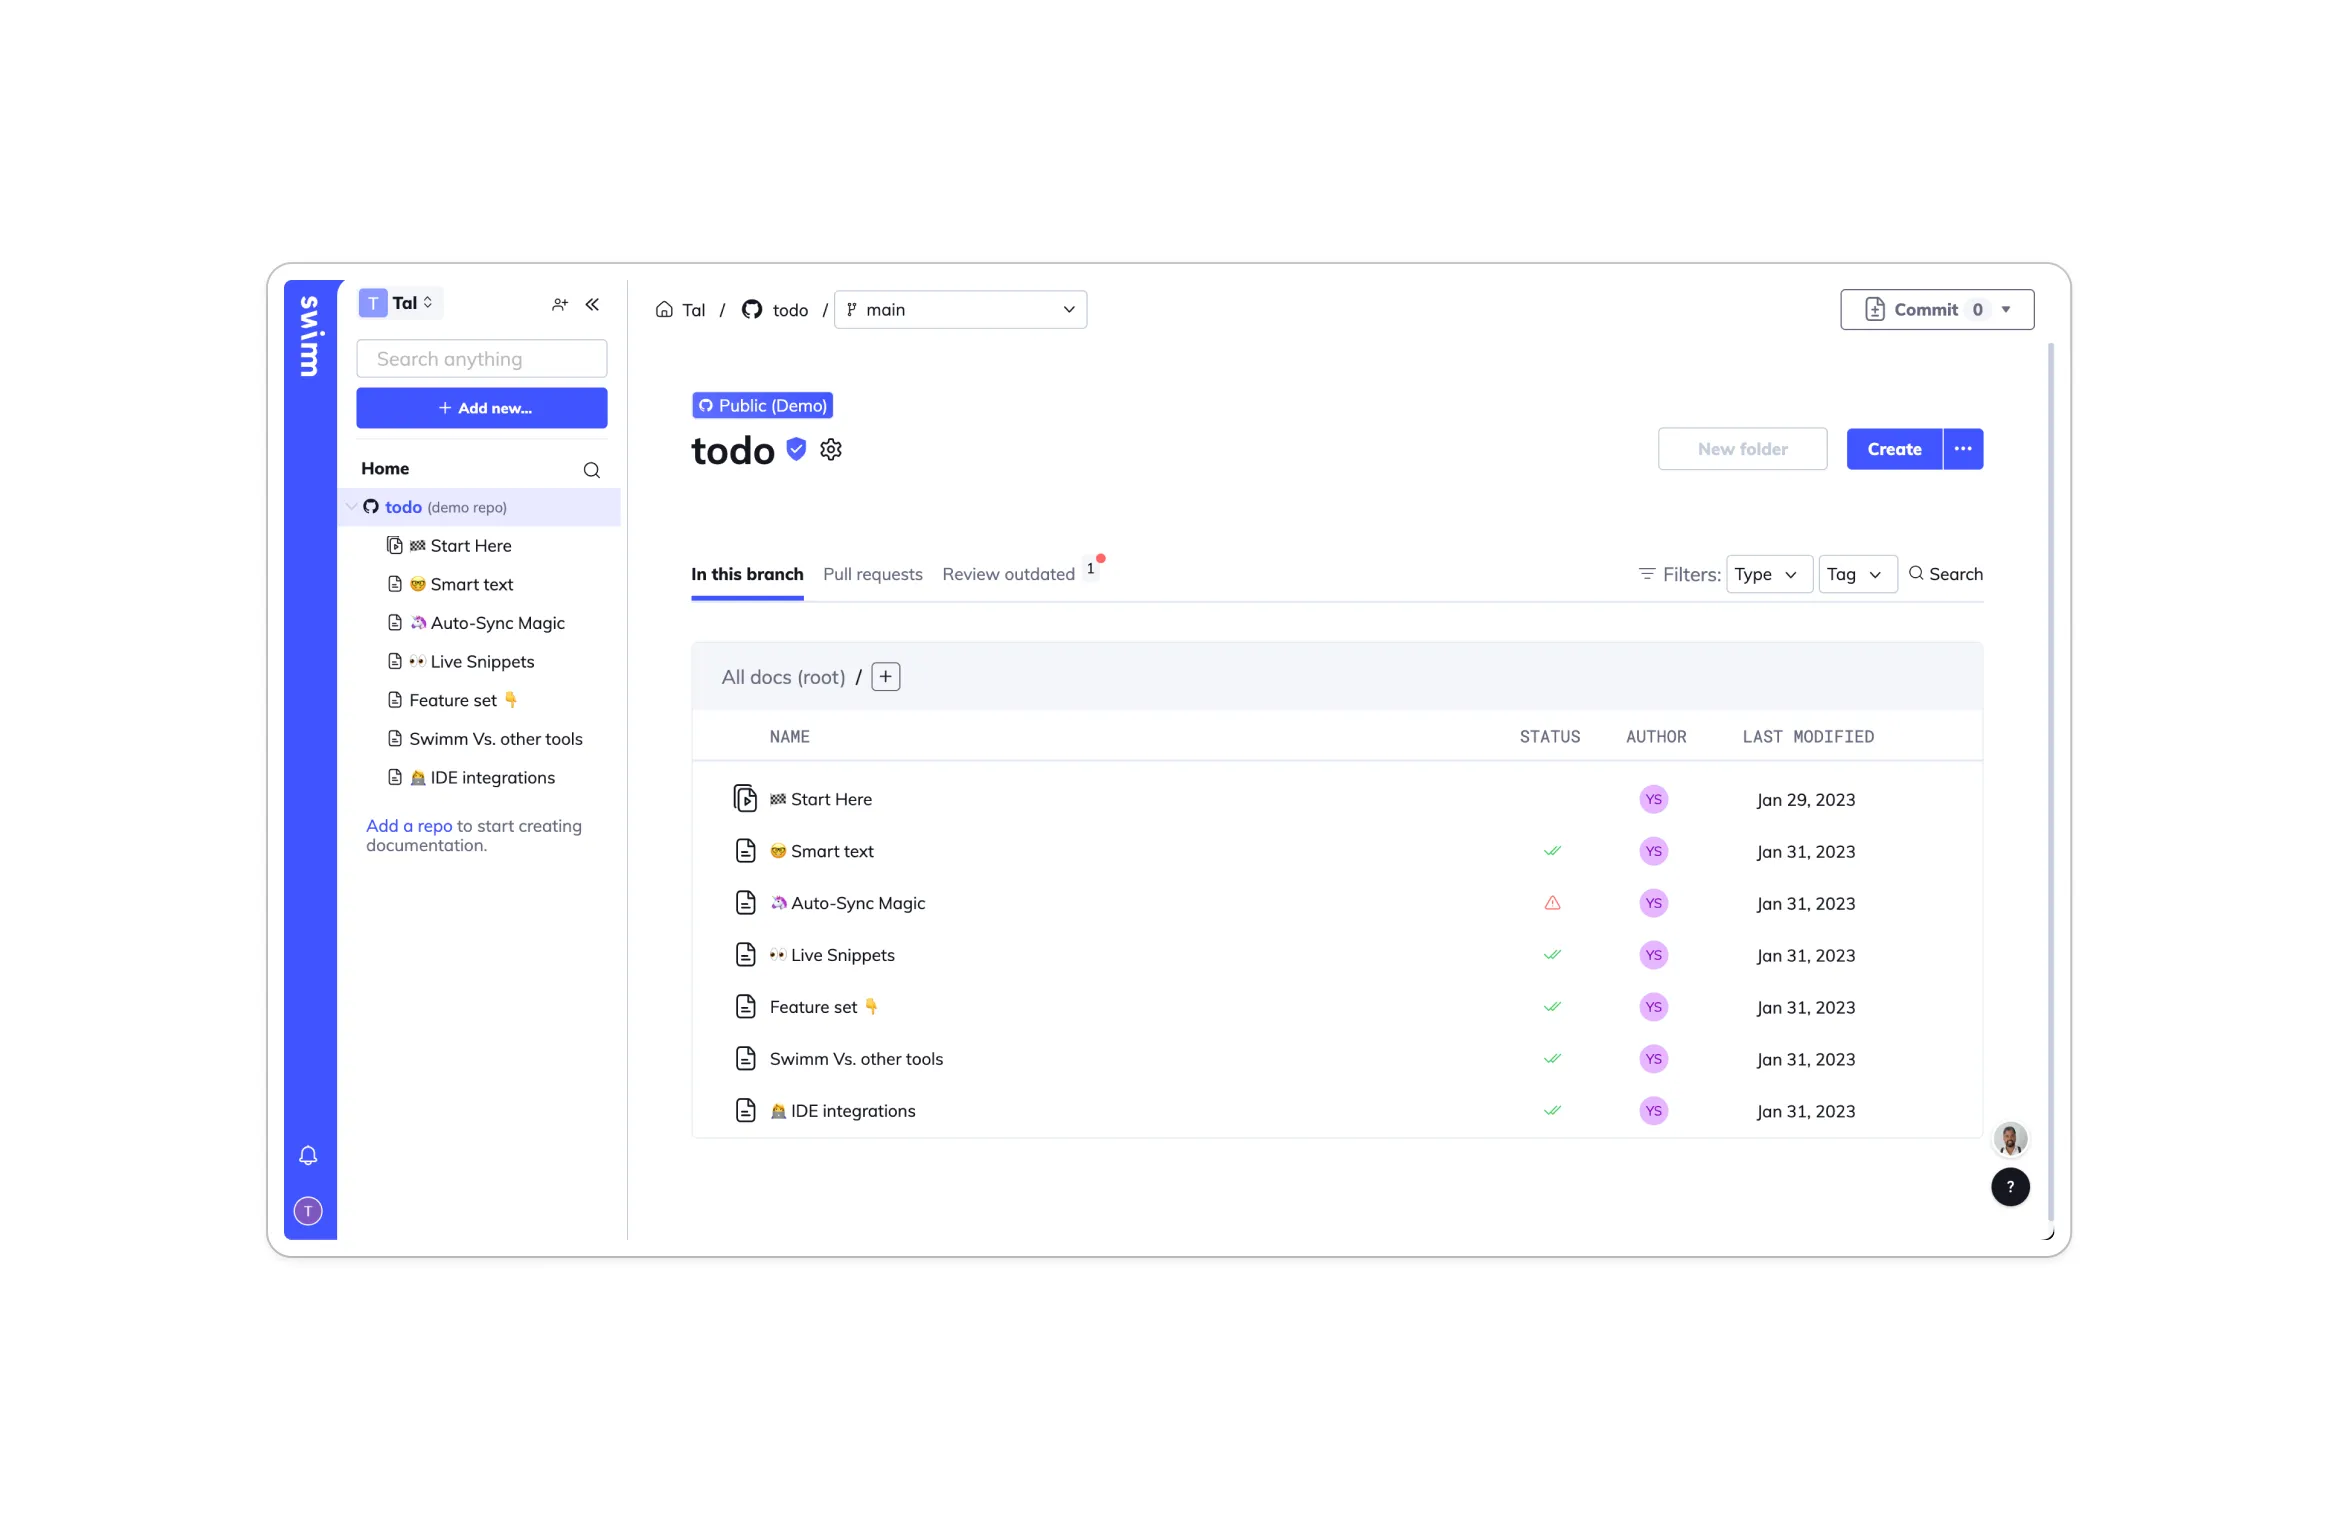The height and width of the screenshot is (1528, 2339).
Task: Switch to Pull requests tab
Action: click(872, 574)
